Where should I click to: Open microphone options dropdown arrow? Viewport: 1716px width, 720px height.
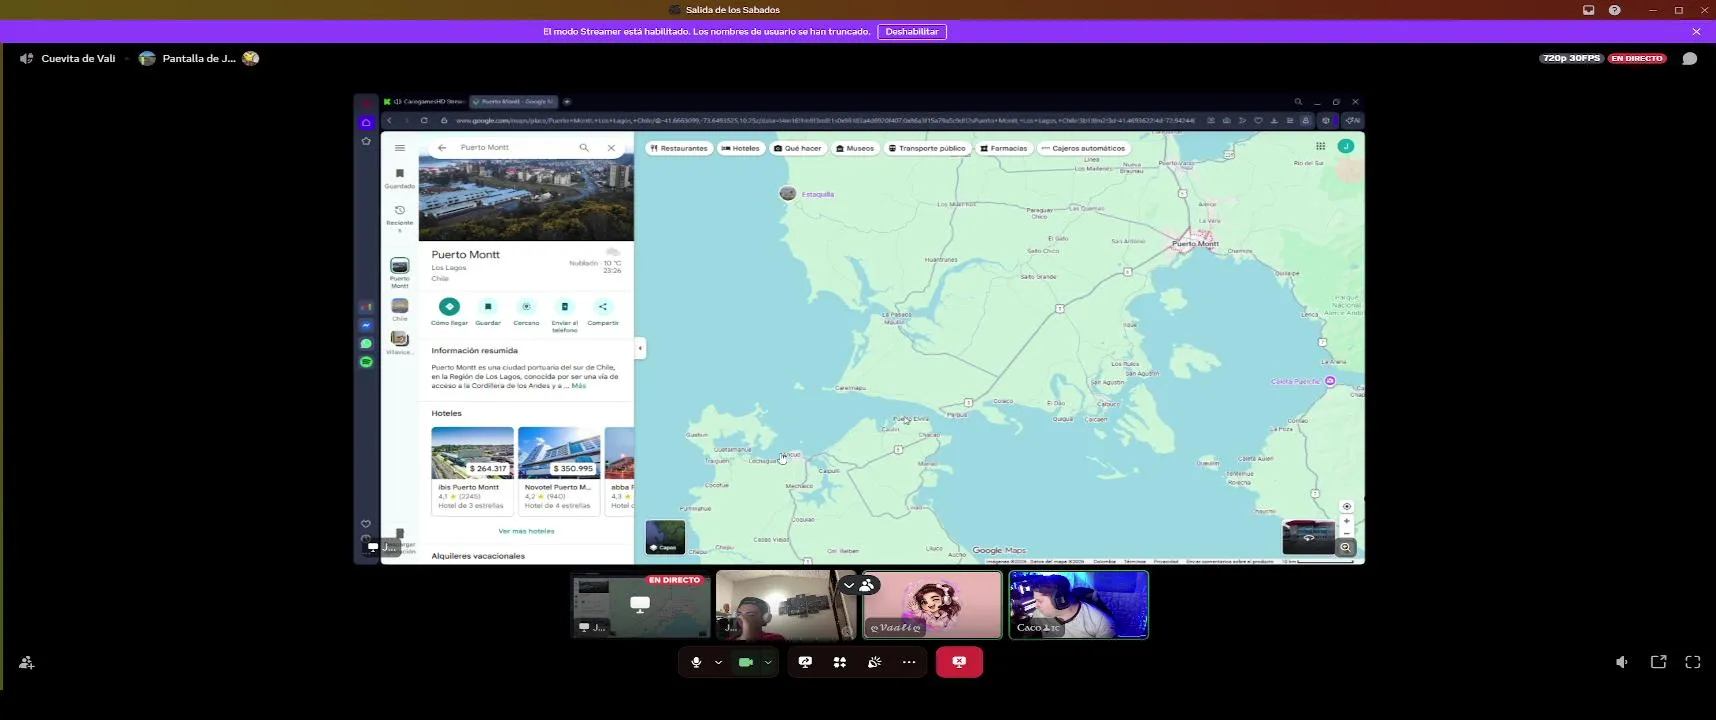[x=718, y=662]
